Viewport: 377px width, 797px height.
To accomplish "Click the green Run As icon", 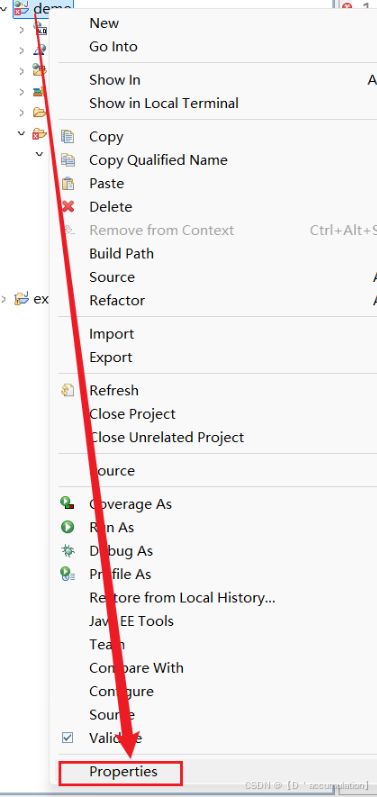I will 68,527.
